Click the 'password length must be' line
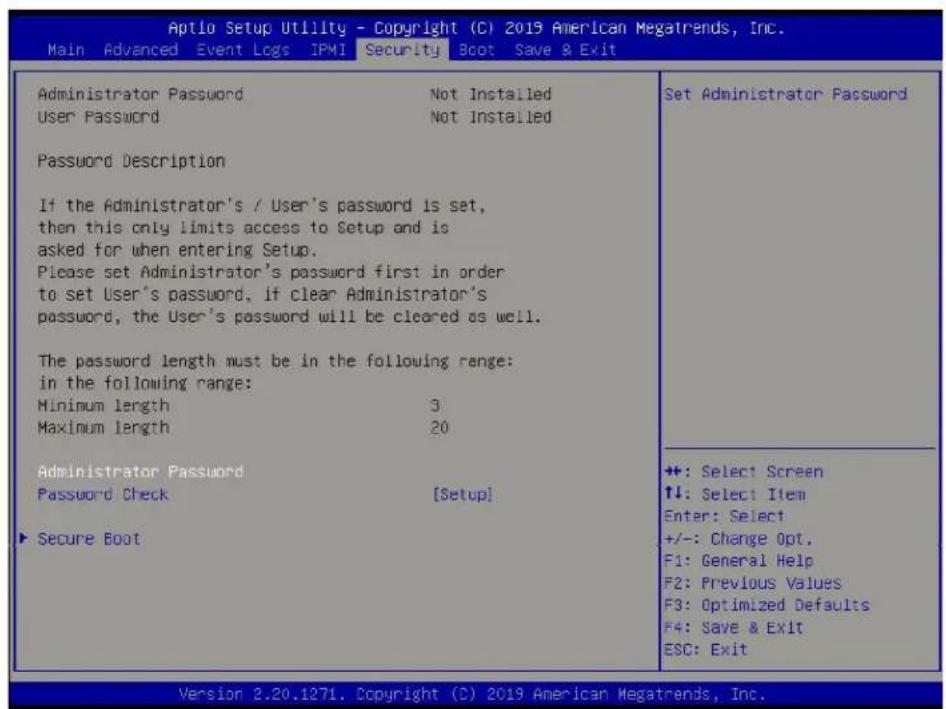Image resolution: width=946 pixels, height=709 pixels. 276,361
